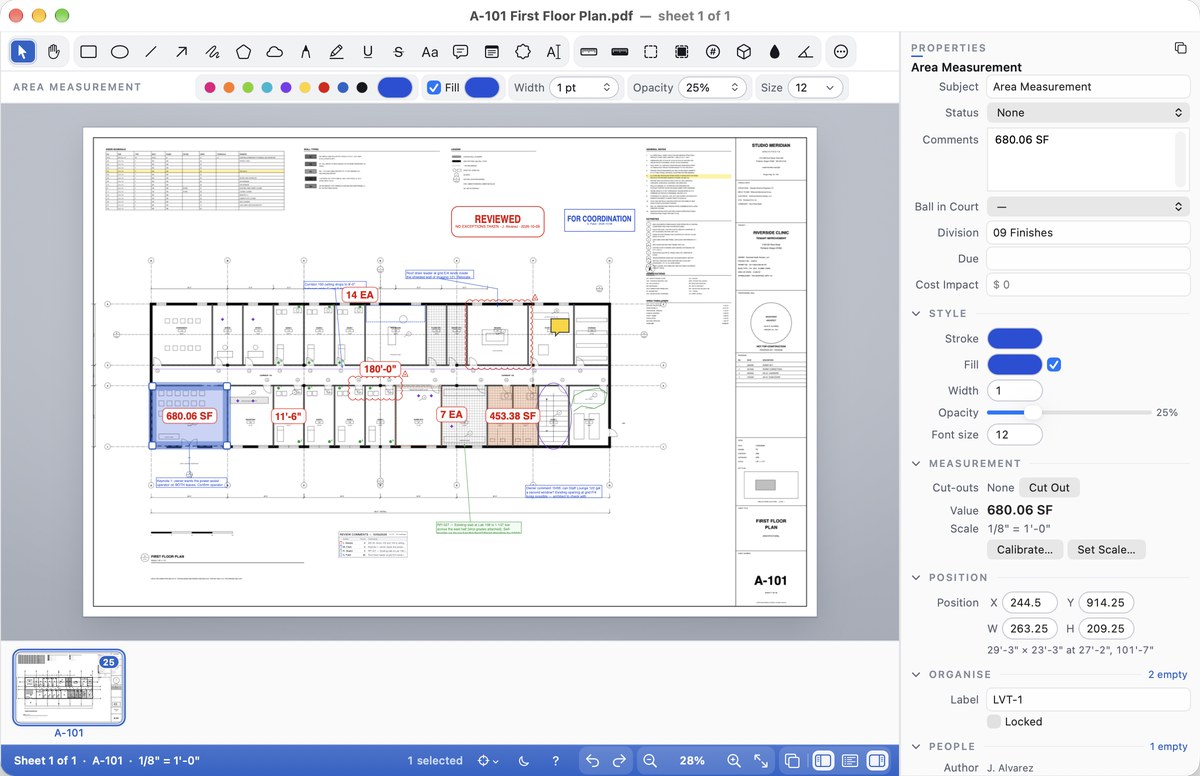The width and height of the screenshot is (1200, 776).
Task: Select the arrow pointer tool
Action: 24,51
